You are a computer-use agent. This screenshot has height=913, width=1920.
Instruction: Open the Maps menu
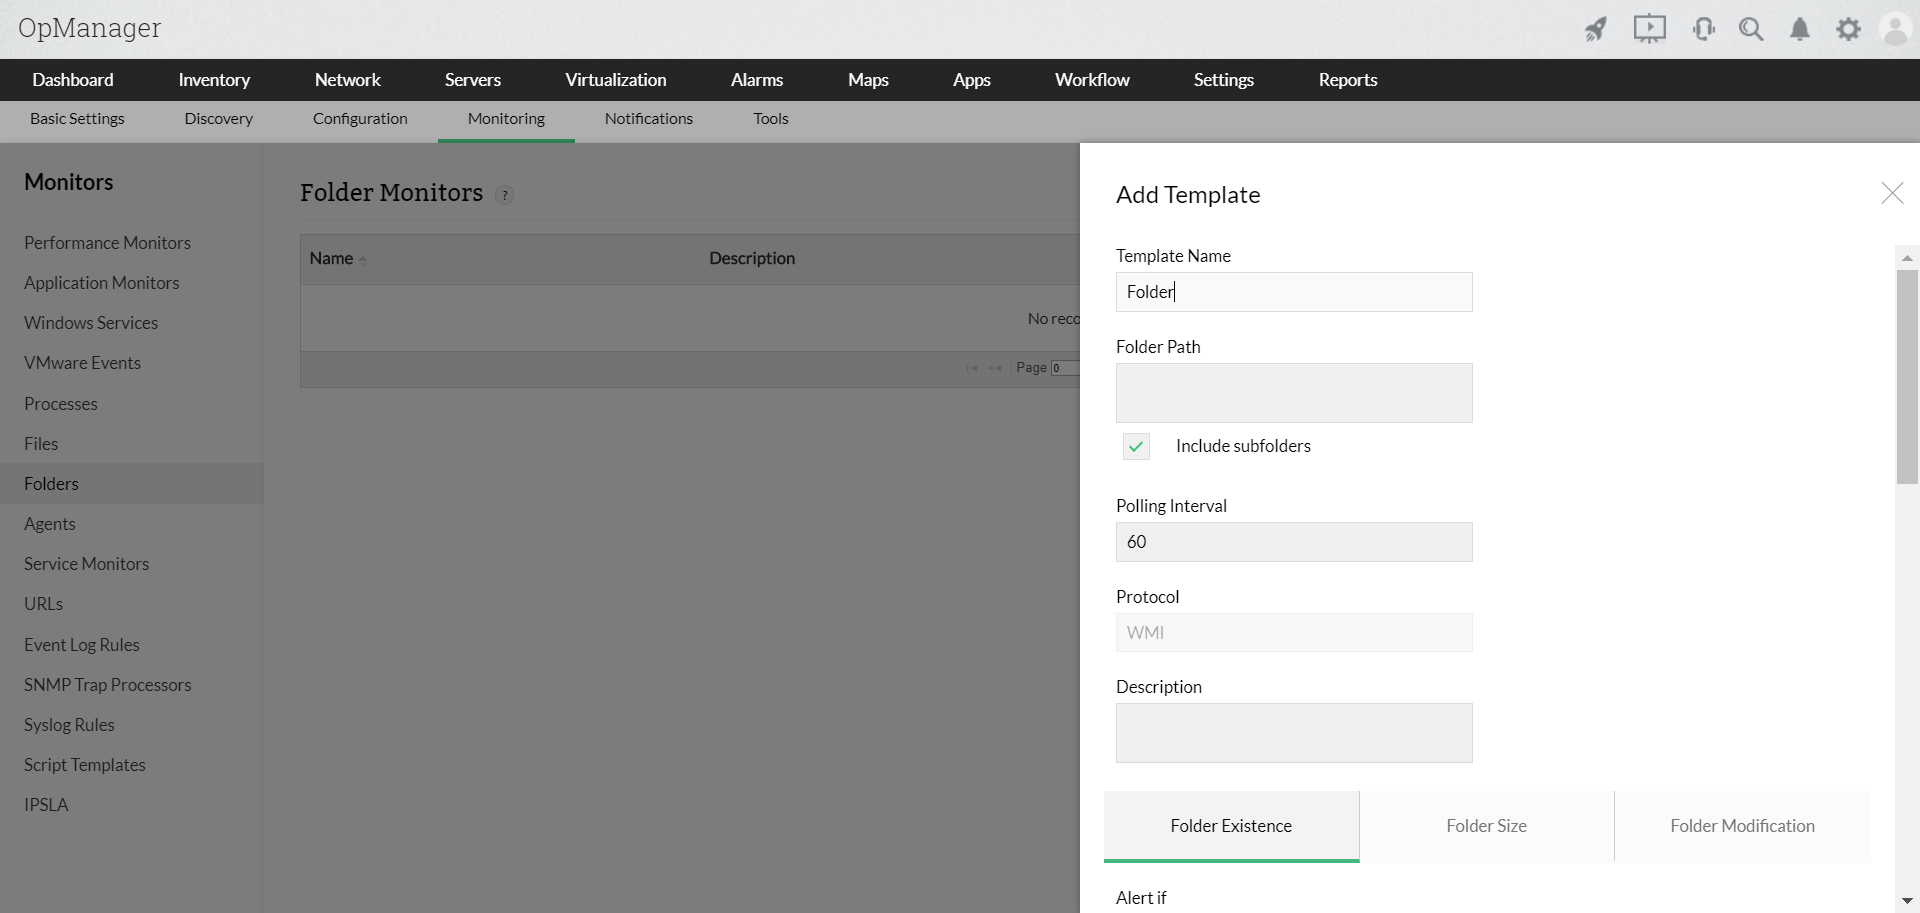tap(868, 80)
